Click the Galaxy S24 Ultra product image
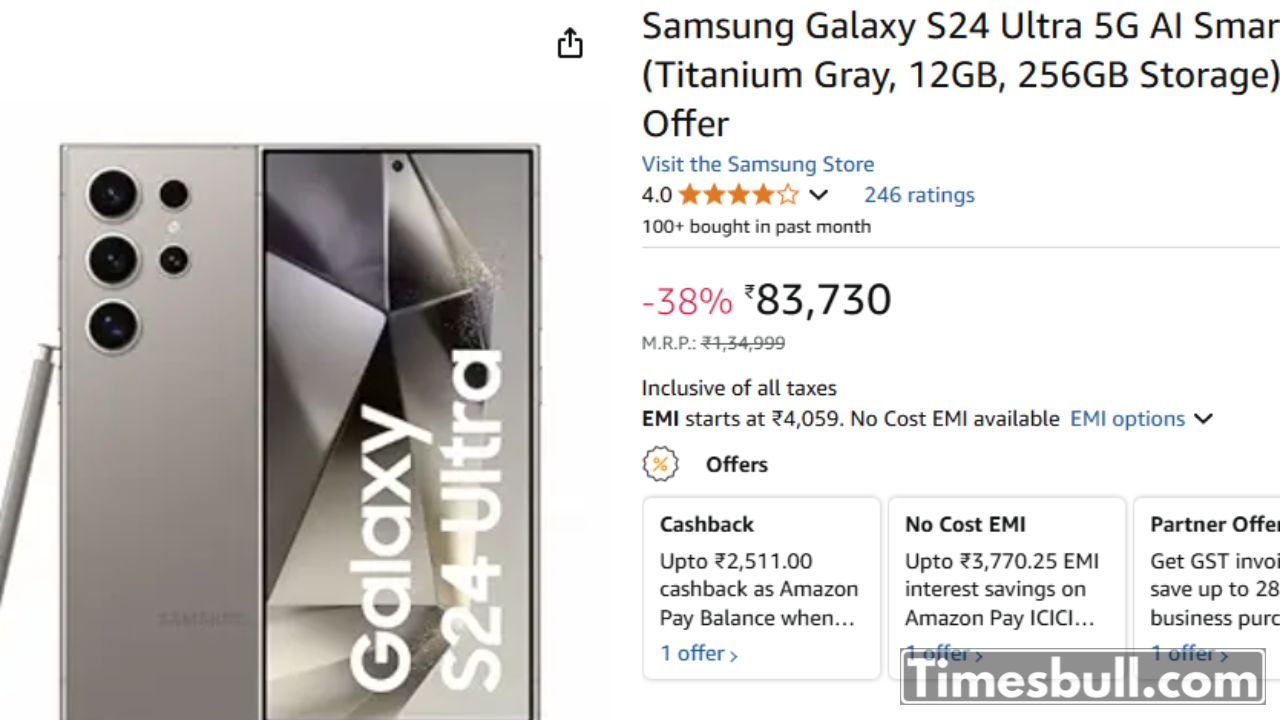This screenshot has height=720, width=1280. (x=300, y=430)
